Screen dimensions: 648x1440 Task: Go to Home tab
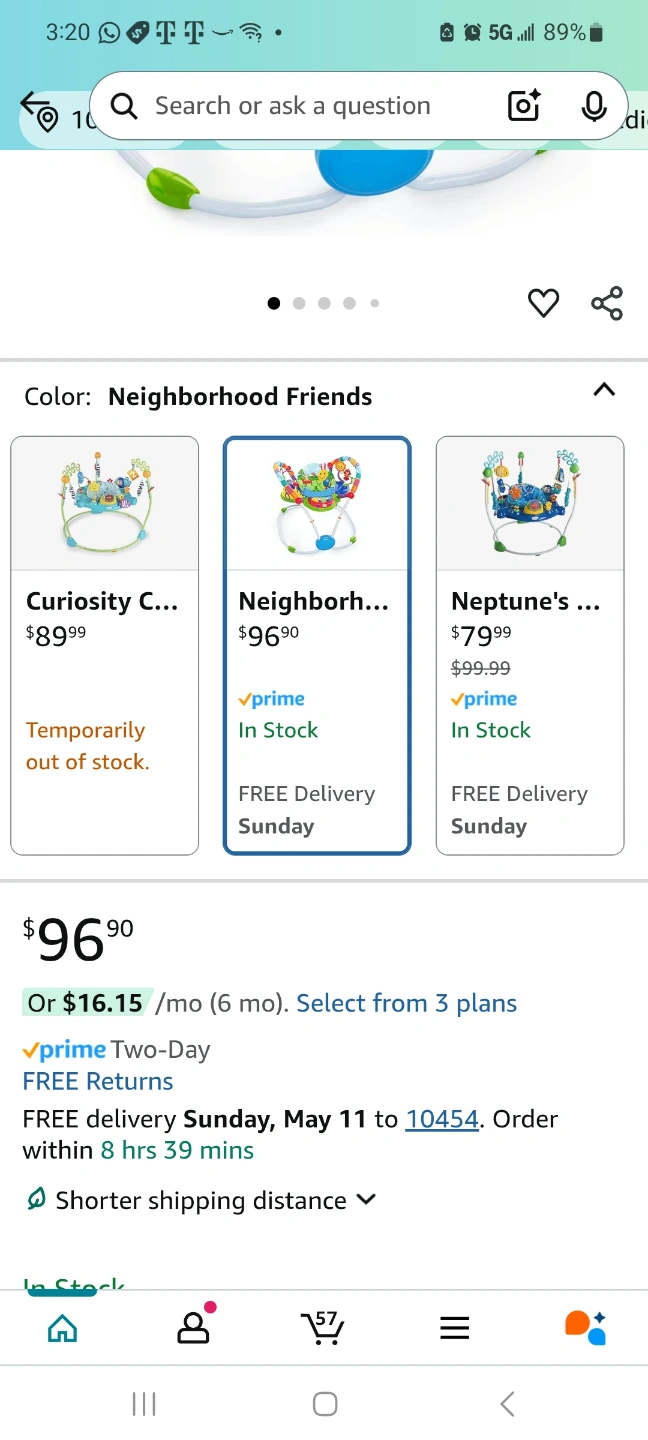click(62, 1328)
